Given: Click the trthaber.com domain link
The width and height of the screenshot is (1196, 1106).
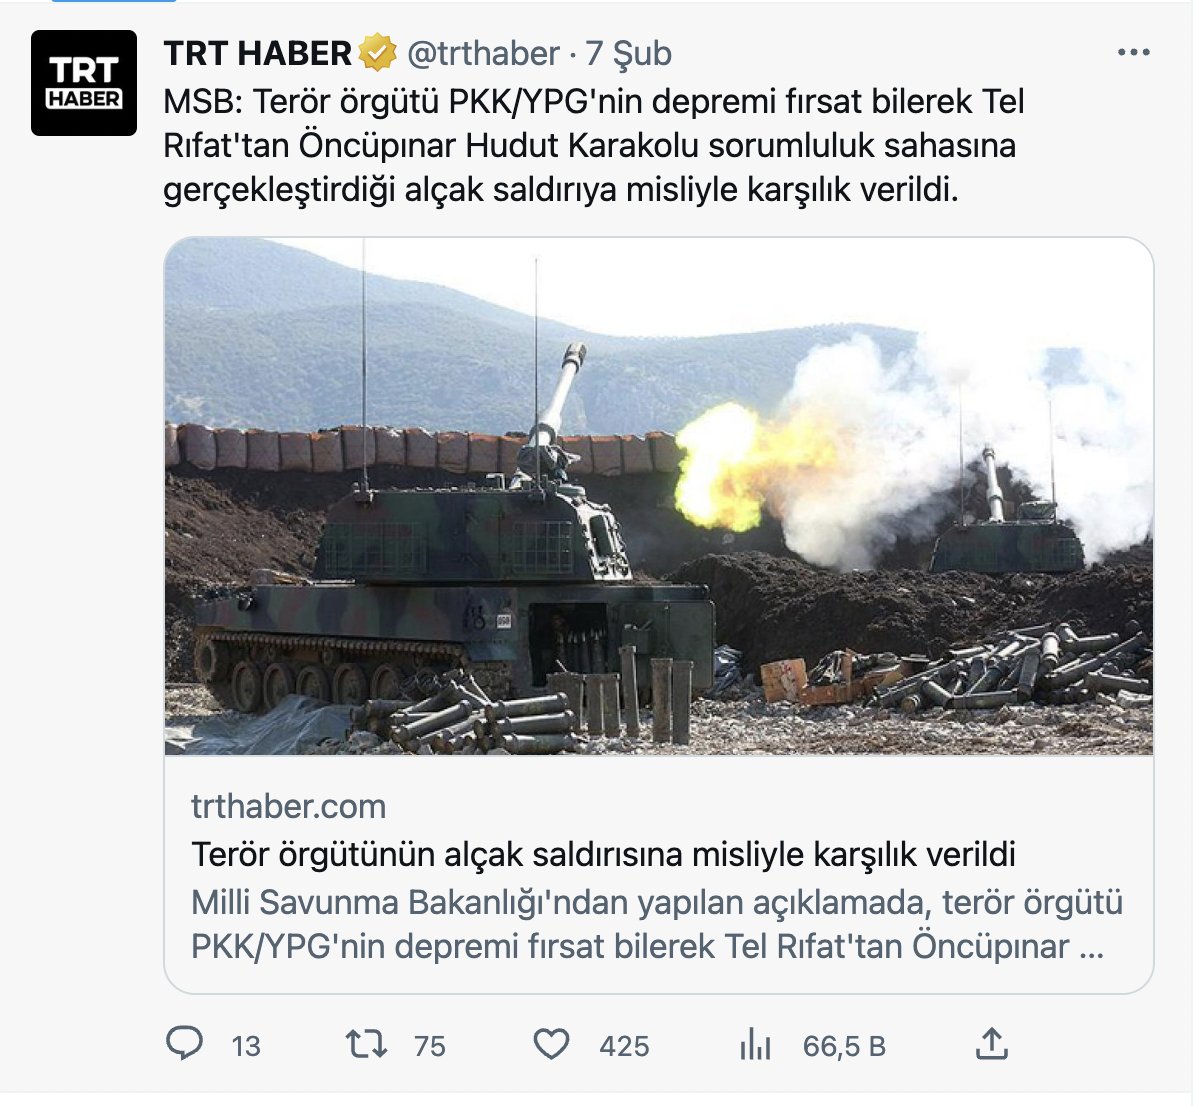Looking at the screenshot, I should click(x=288, y=806).
